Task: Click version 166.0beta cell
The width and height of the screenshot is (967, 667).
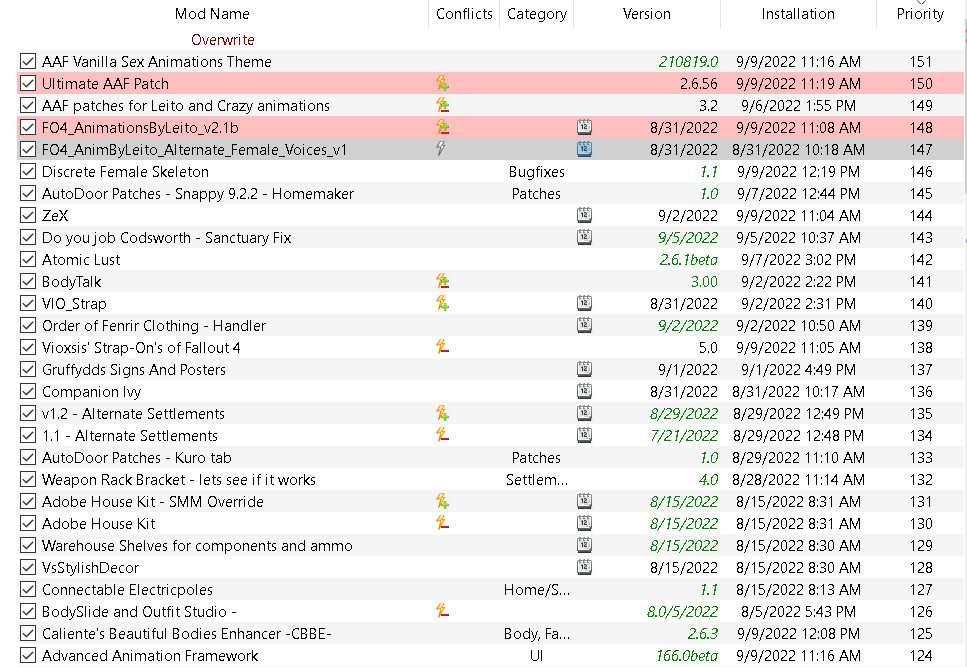Action: pos(686,656)
